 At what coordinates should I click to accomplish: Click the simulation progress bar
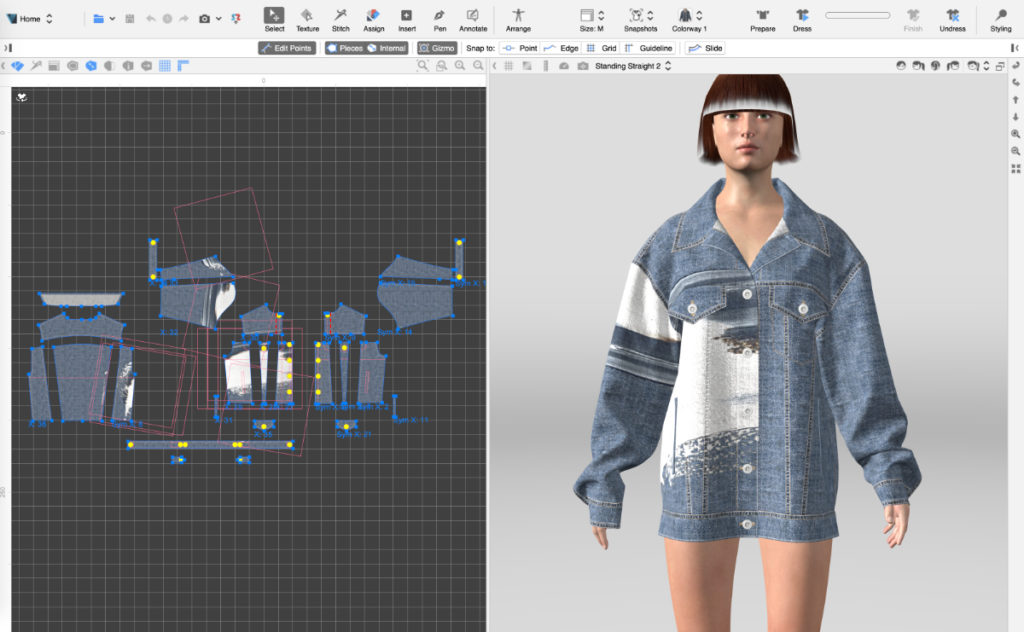click(857, 15)
